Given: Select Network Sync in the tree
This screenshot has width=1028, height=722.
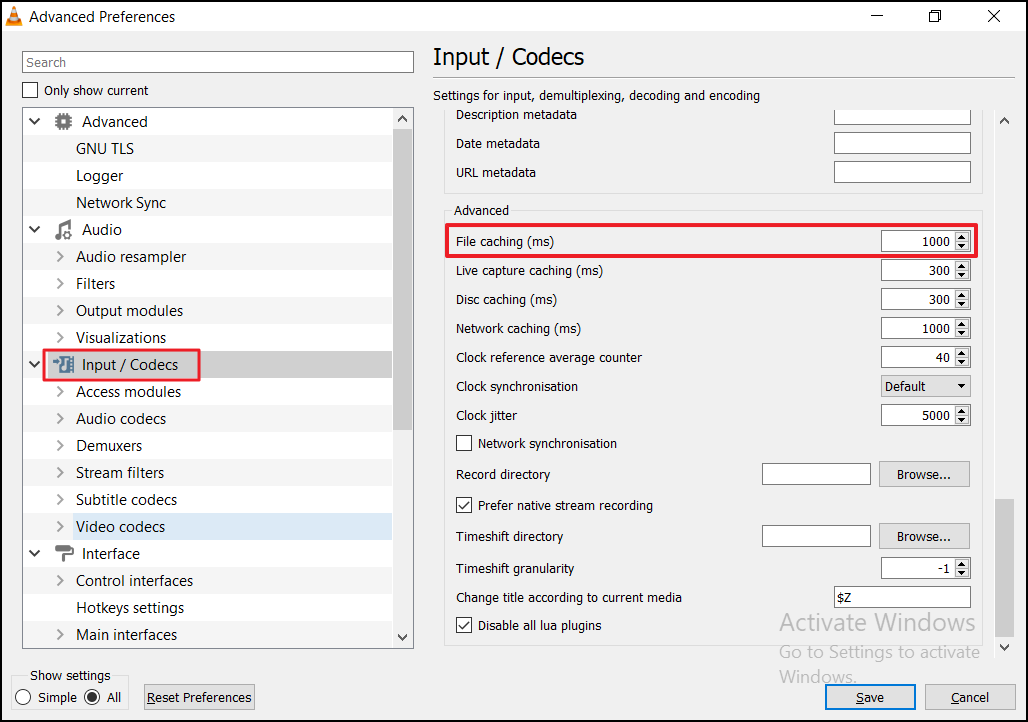Looking at the screenshot, I should pyautogui.click(x=121, y=203).
